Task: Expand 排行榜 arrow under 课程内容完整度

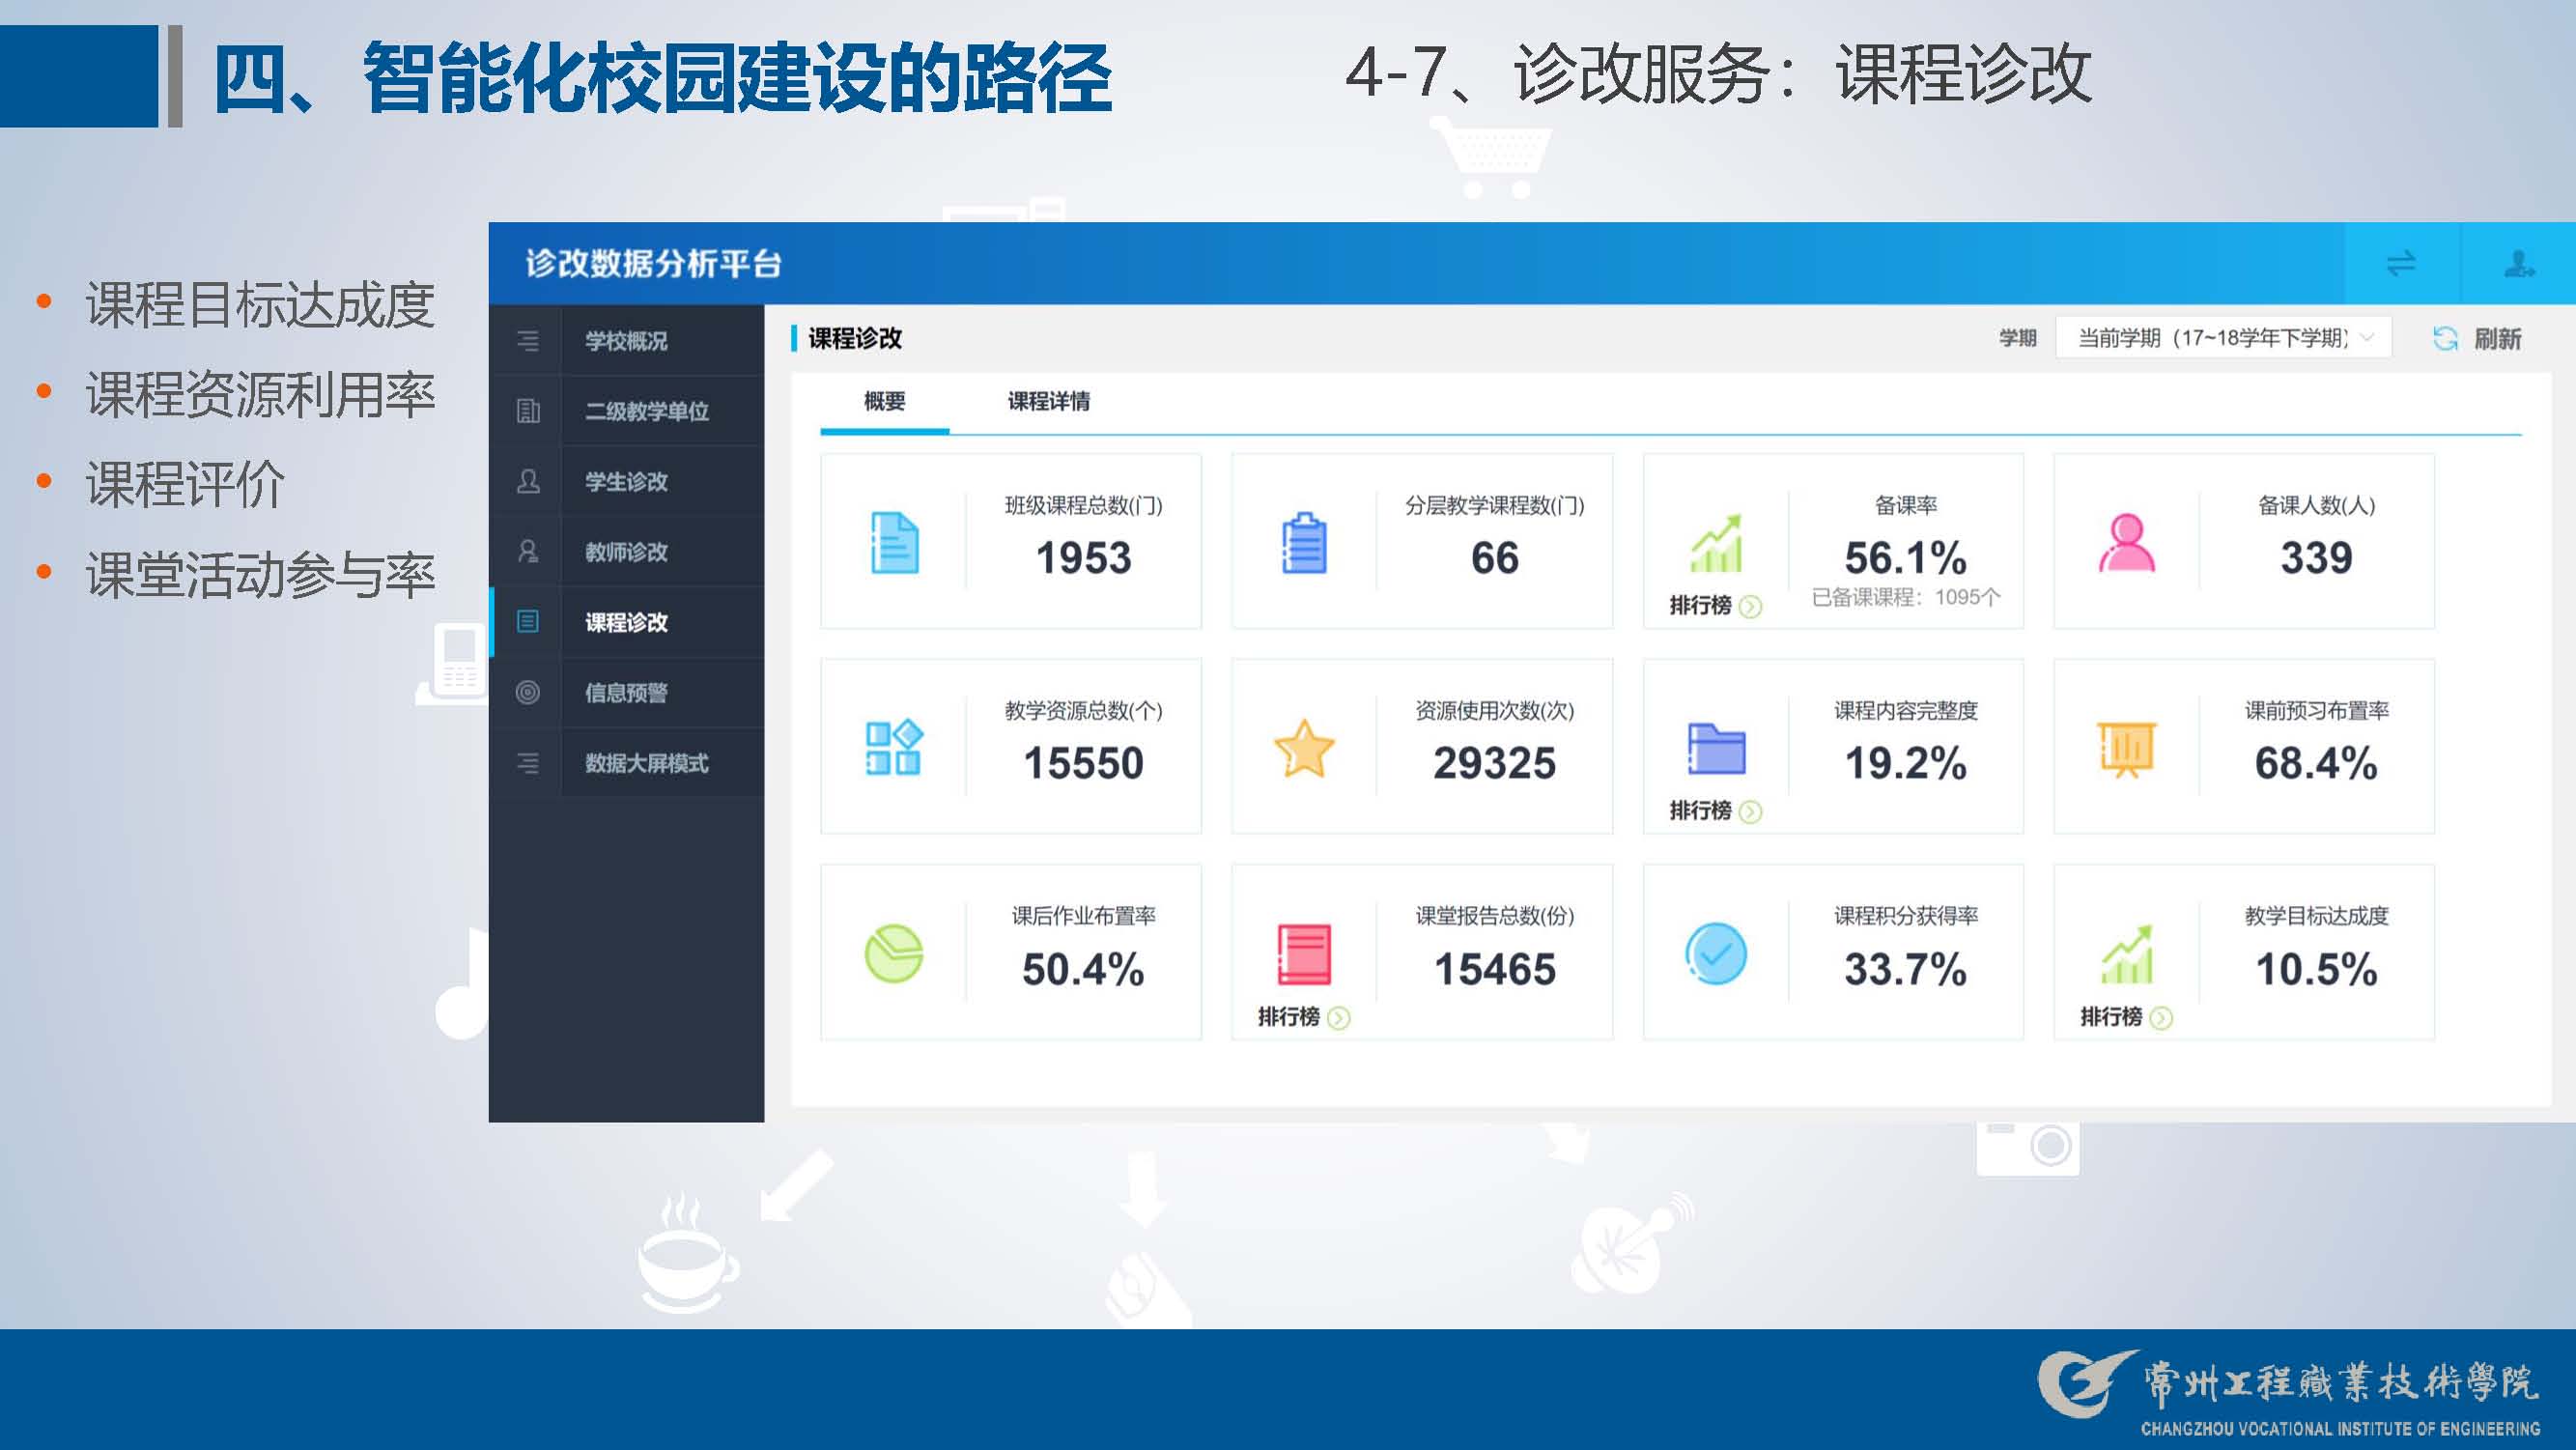Action: point(1750,811)
